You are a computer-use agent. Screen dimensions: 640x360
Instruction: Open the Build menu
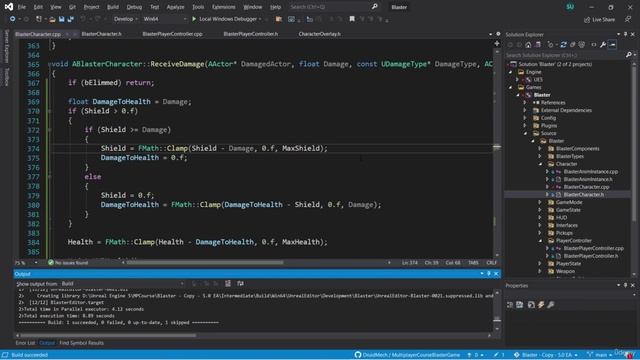pos(113,7)
